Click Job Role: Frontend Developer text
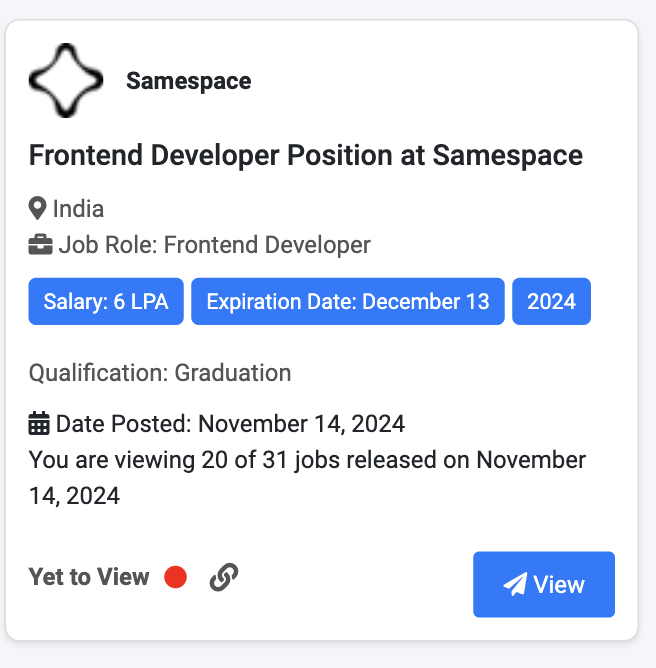Screen dimensions: 656x668 [x=215, y=245]
